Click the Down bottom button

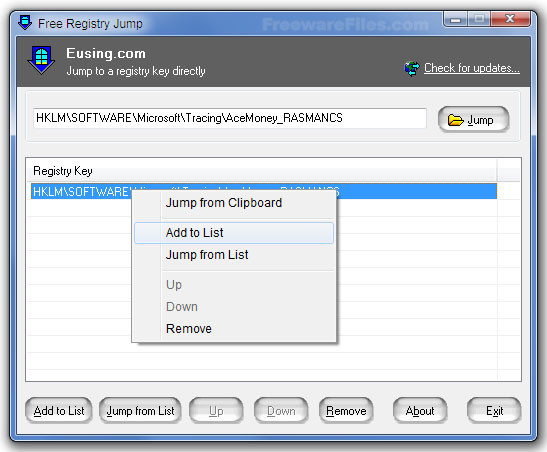pyautogui.click(x=281, y=410)
